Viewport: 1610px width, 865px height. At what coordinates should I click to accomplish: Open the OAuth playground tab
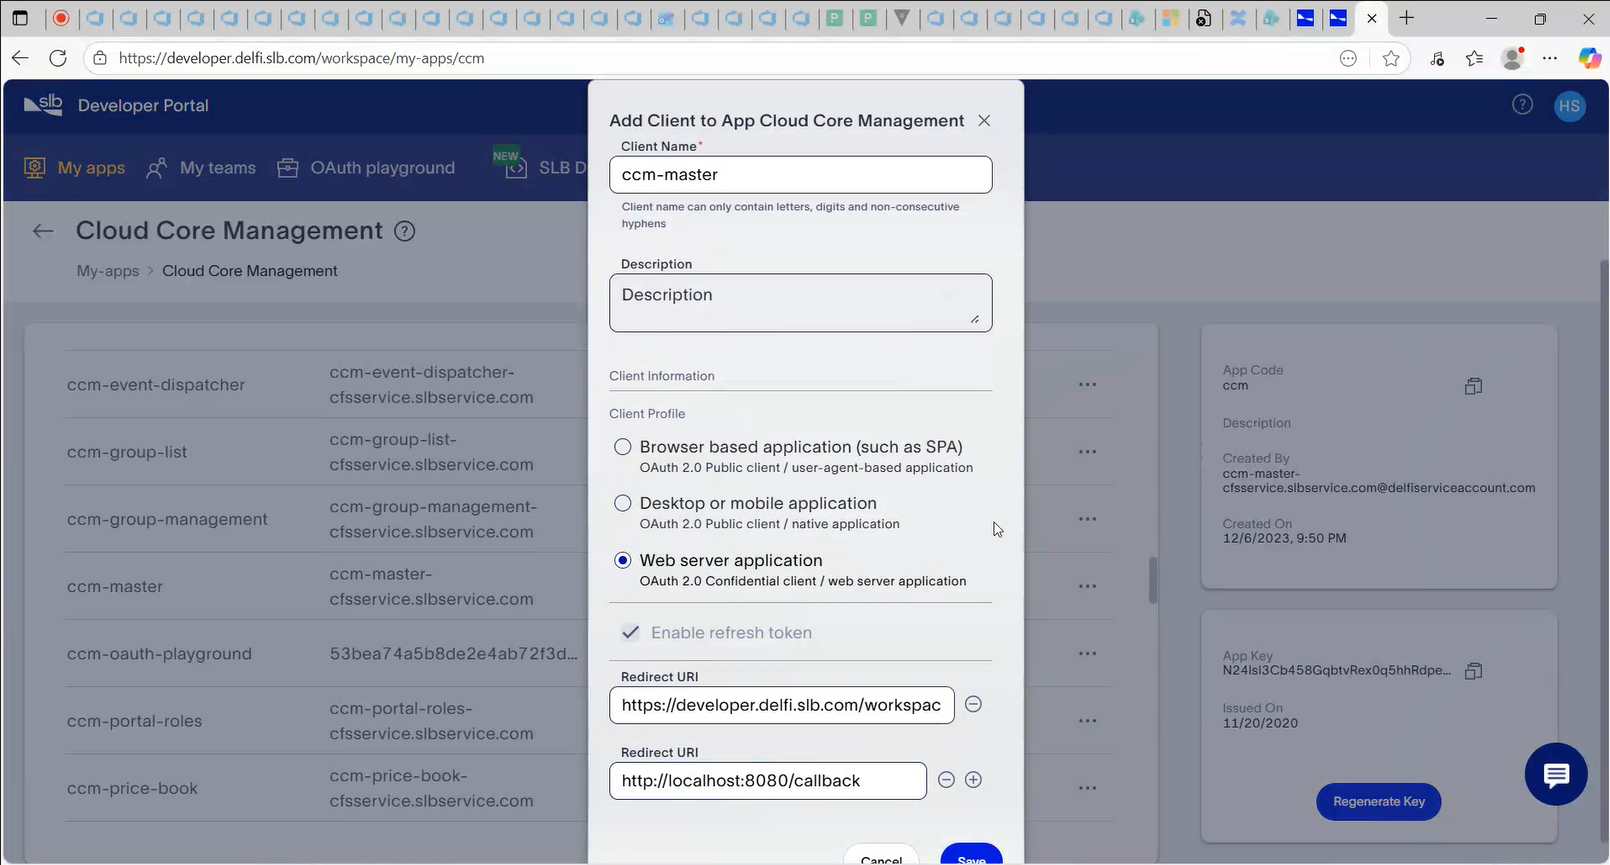click(366, 168)
